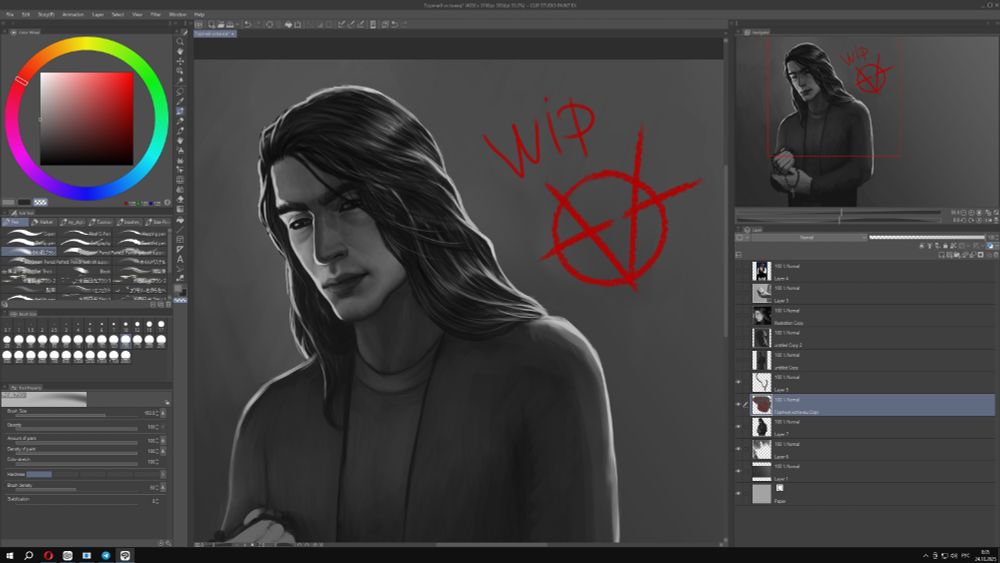The height and width of the screenshot is (563, 1000).
Task: Show Layer 4 via its visibility box
Action: pos(739,271)
